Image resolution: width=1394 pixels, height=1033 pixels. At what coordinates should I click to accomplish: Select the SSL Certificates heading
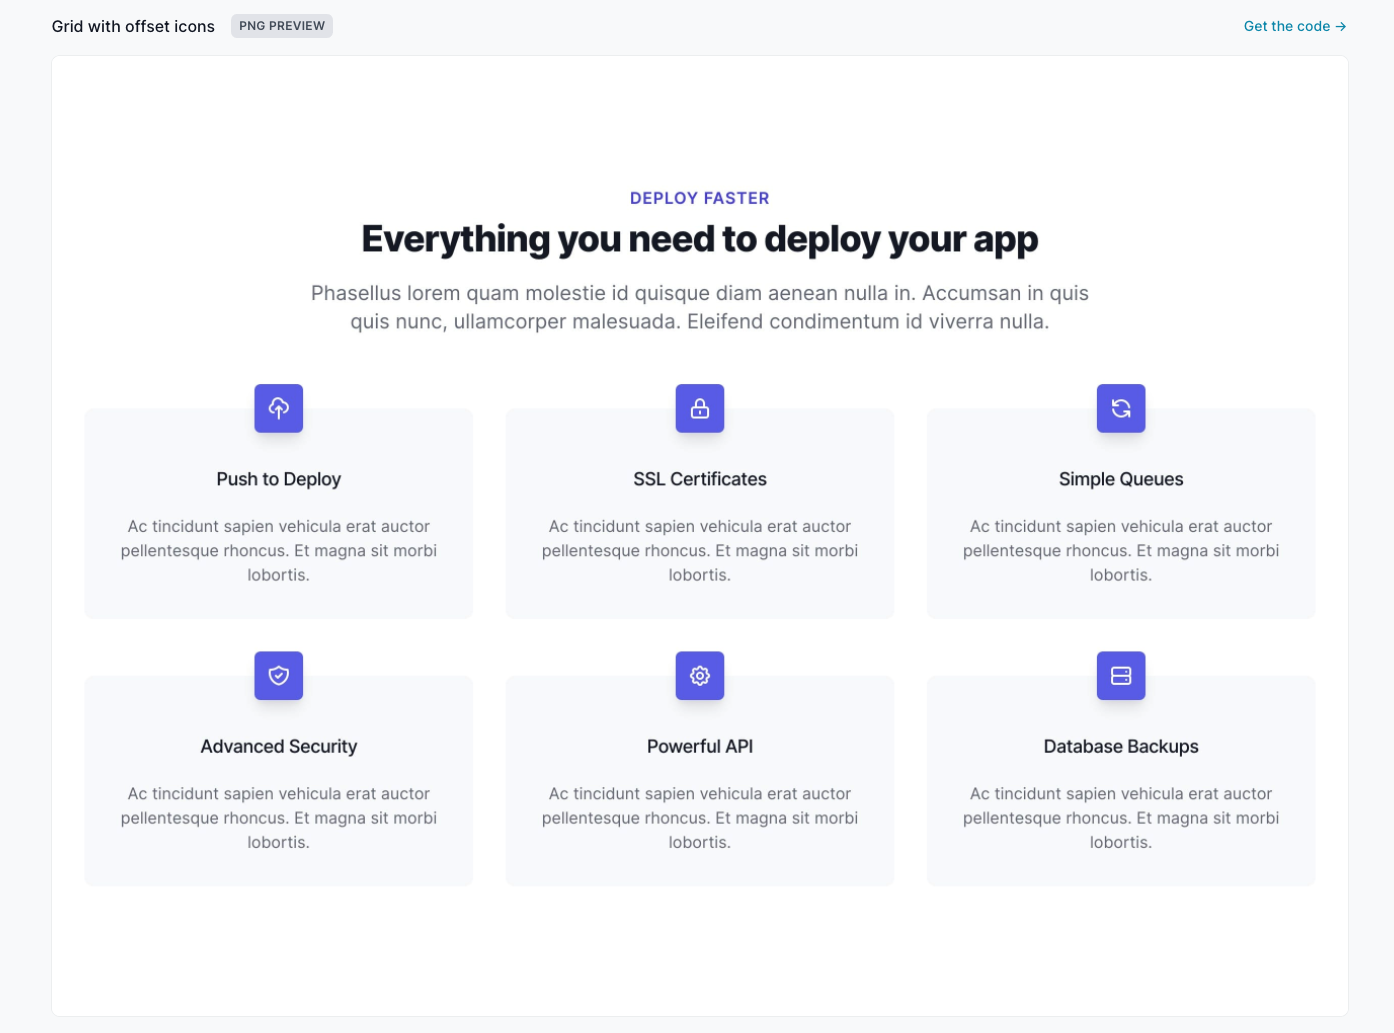coord(699,479)
